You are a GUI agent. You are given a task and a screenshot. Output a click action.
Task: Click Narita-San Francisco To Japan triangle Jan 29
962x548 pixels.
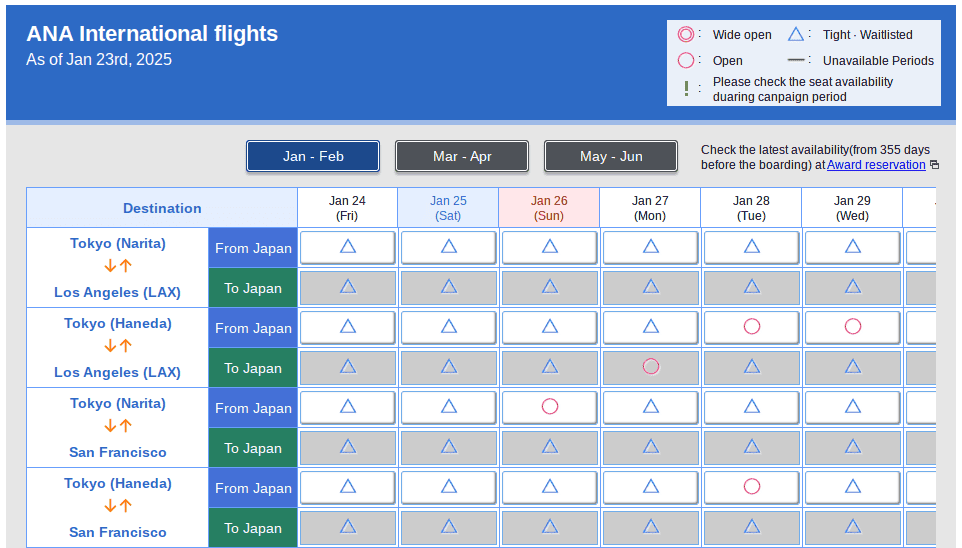click(853, 447)
